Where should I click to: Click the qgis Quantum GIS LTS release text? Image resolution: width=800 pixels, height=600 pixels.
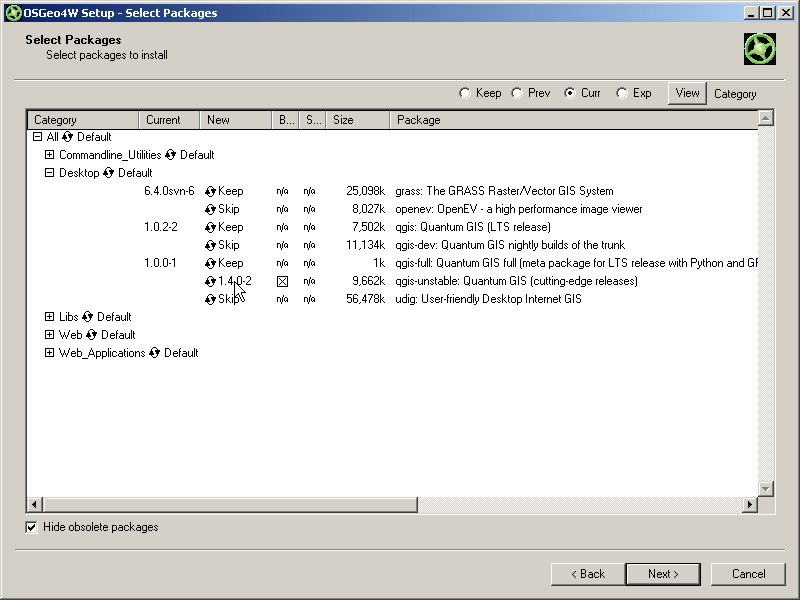coord(473,227)
